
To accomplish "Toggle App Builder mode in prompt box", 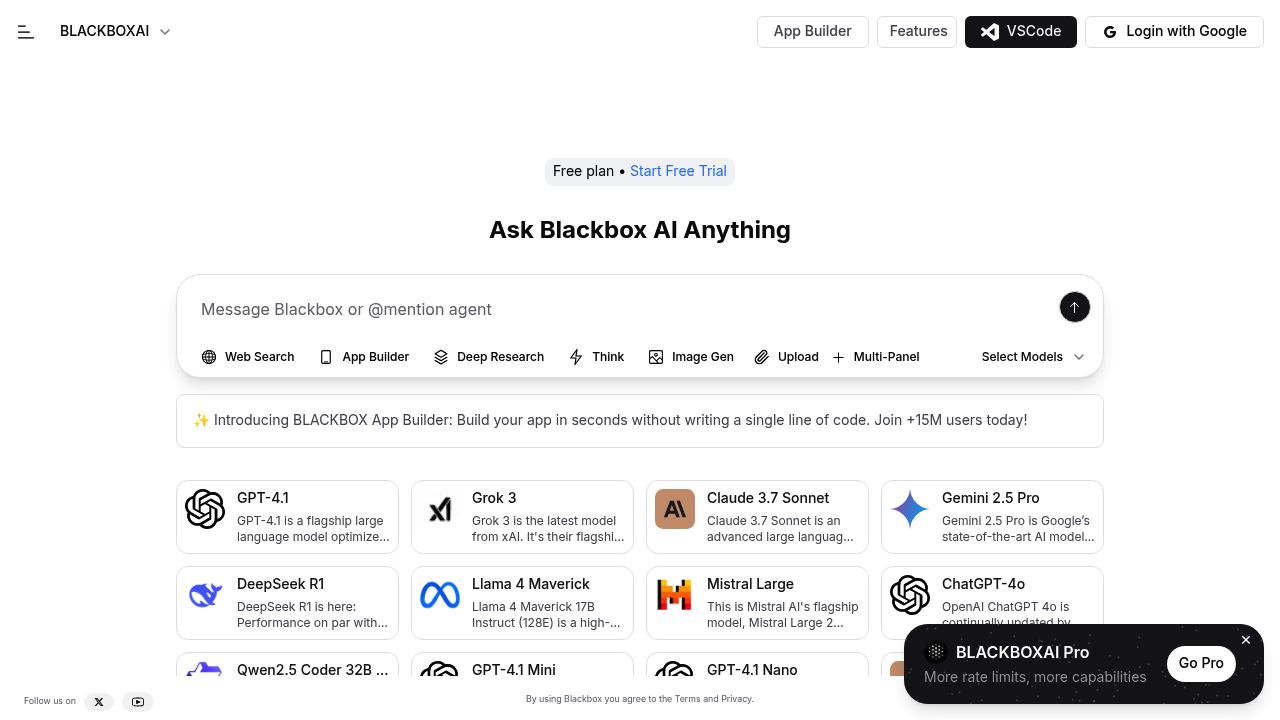I will pyautogui.click(x=364, y=357).
